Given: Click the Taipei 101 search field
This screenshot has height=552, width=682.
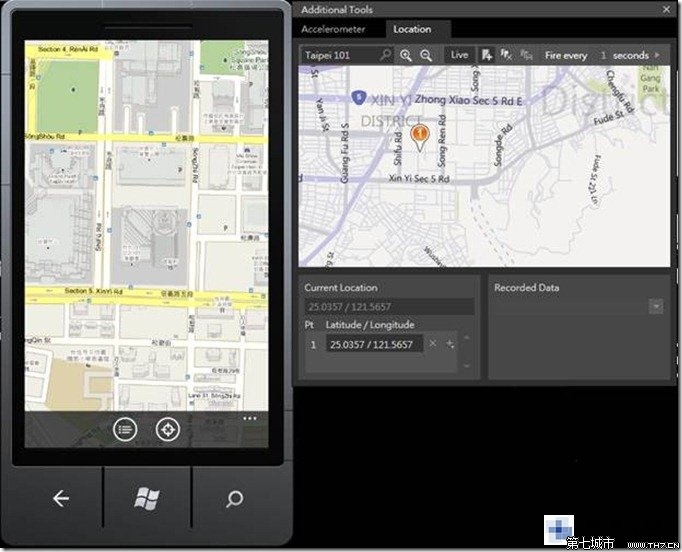Looking at the screenshot, I should pos(340,56).
